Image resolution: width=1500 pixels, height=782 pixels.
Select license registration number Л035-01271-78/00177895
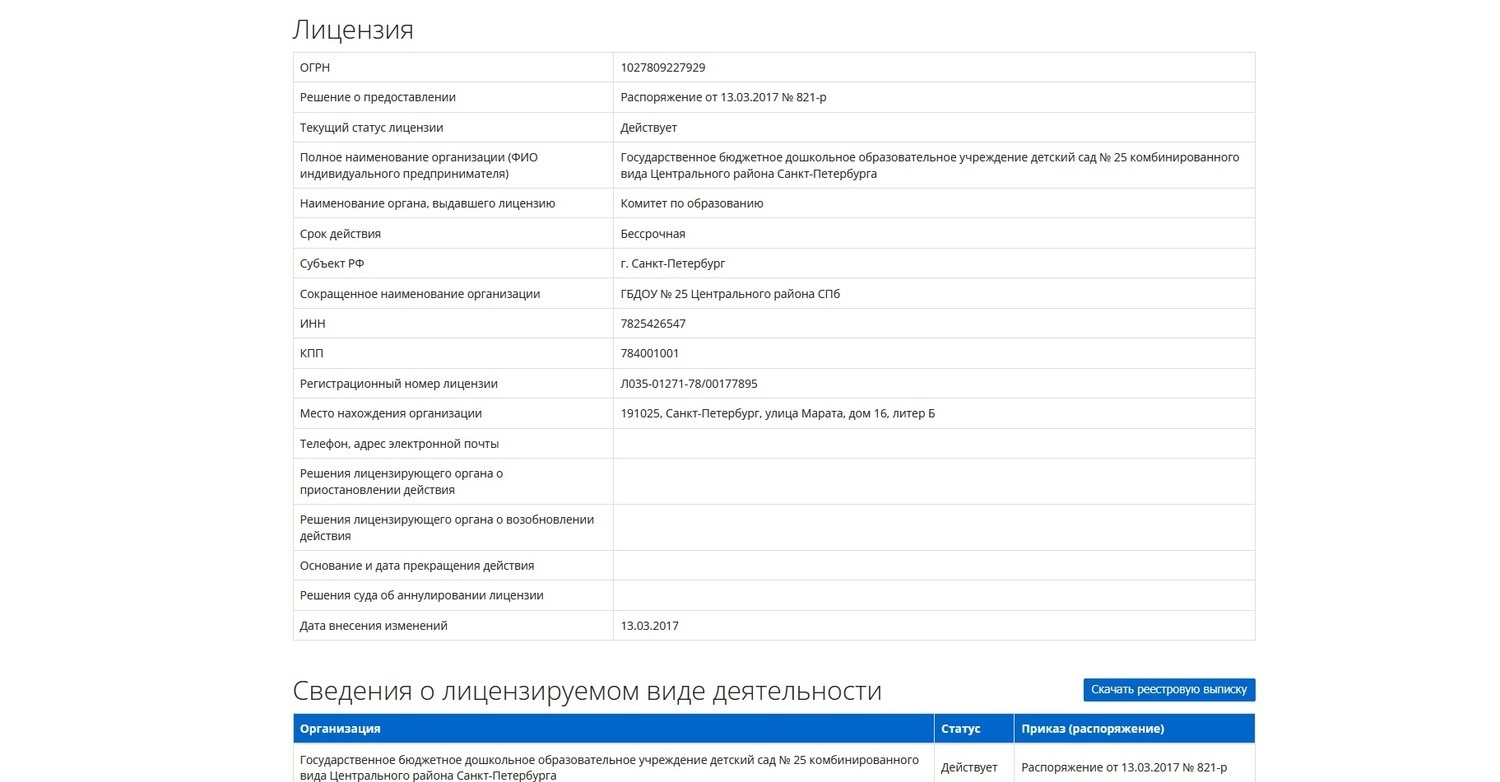click(x=688, y=384)
